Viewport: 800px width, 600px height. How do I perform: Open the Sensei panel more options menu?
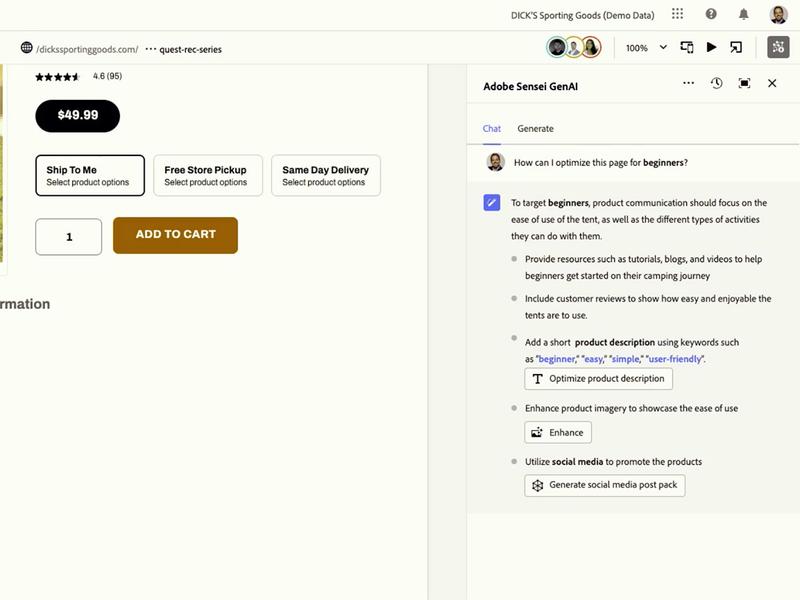click(x=688, y=83)
